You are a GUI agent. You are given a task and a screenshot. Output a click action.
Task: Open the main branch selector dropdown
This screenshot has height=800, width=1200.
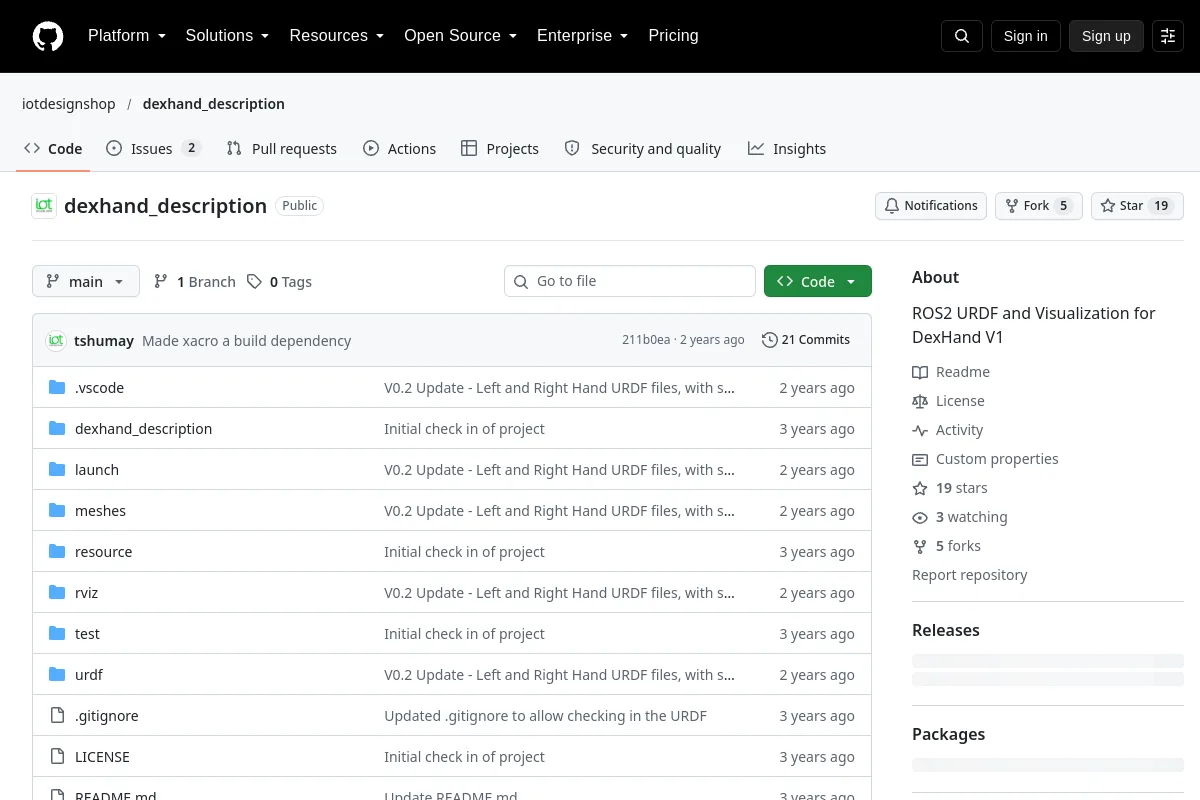point(86,282)
